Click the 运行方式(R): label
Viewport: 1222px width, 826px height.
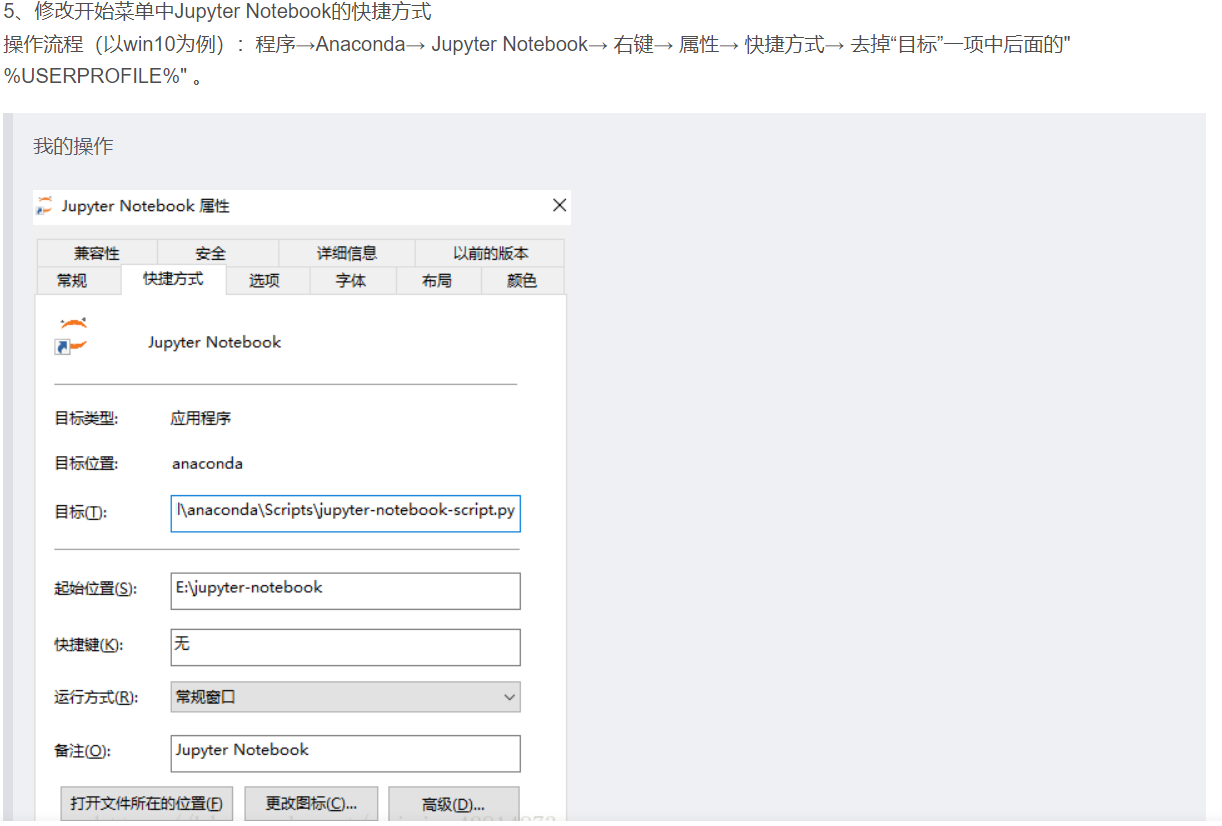[x=96, y=698]
